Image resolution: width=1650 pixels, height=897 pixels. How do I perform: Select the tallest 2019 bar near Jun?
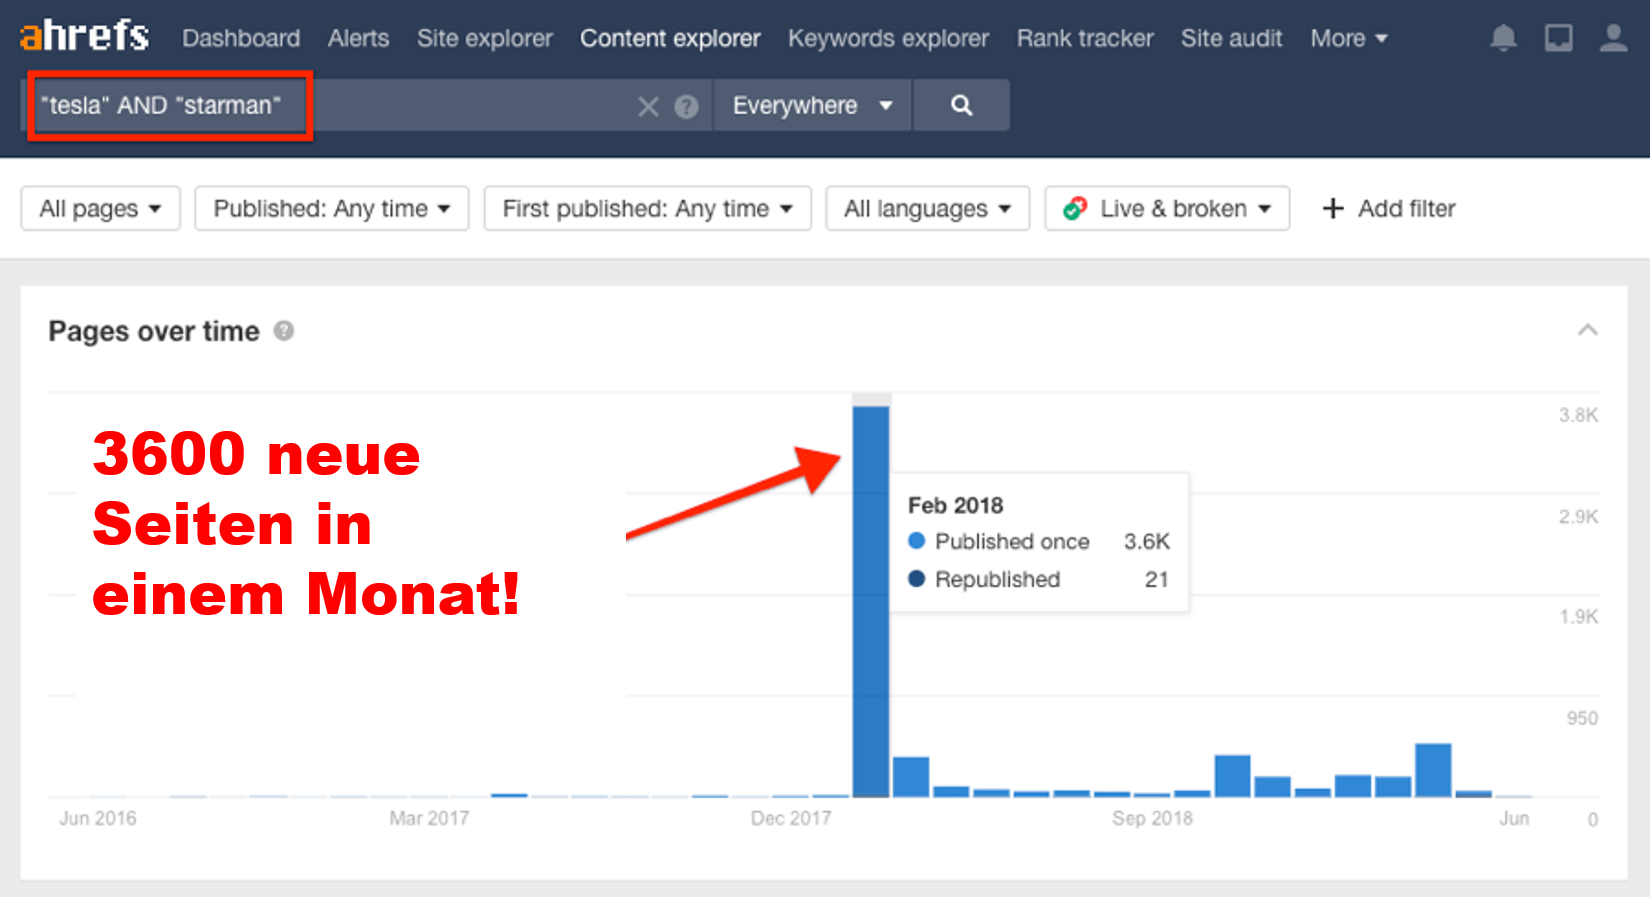coord(1433,770)
